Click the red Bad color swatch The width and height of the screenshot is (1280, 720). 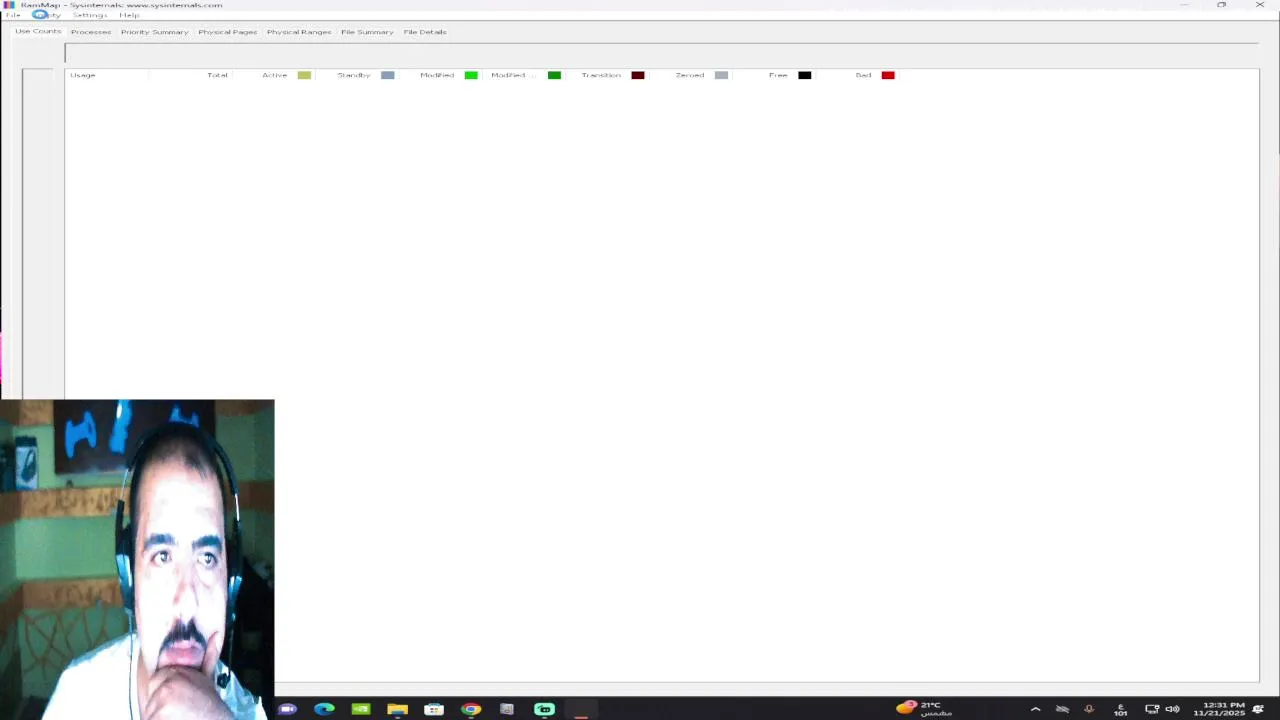pos(888,75)
